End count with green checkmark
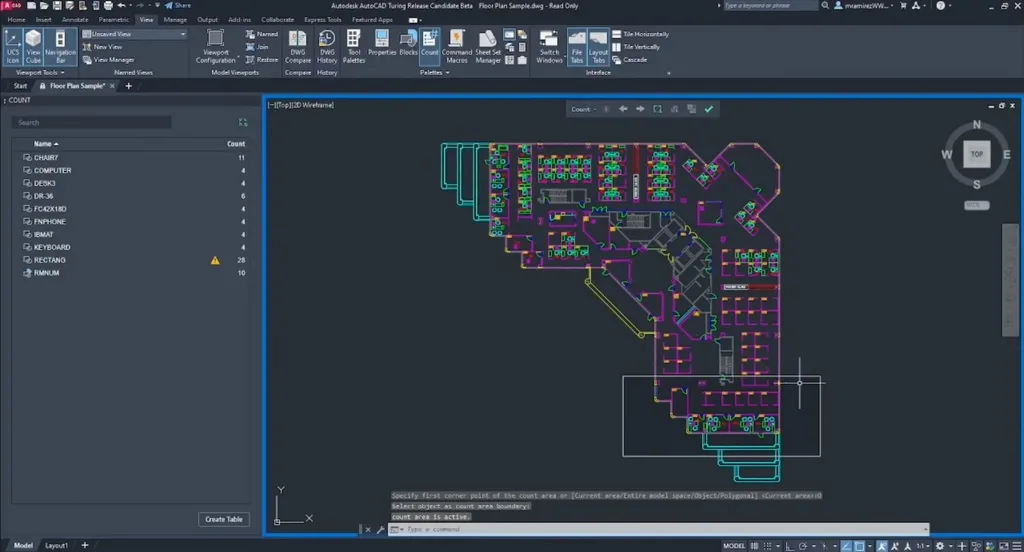 click(x=709, y=109)
